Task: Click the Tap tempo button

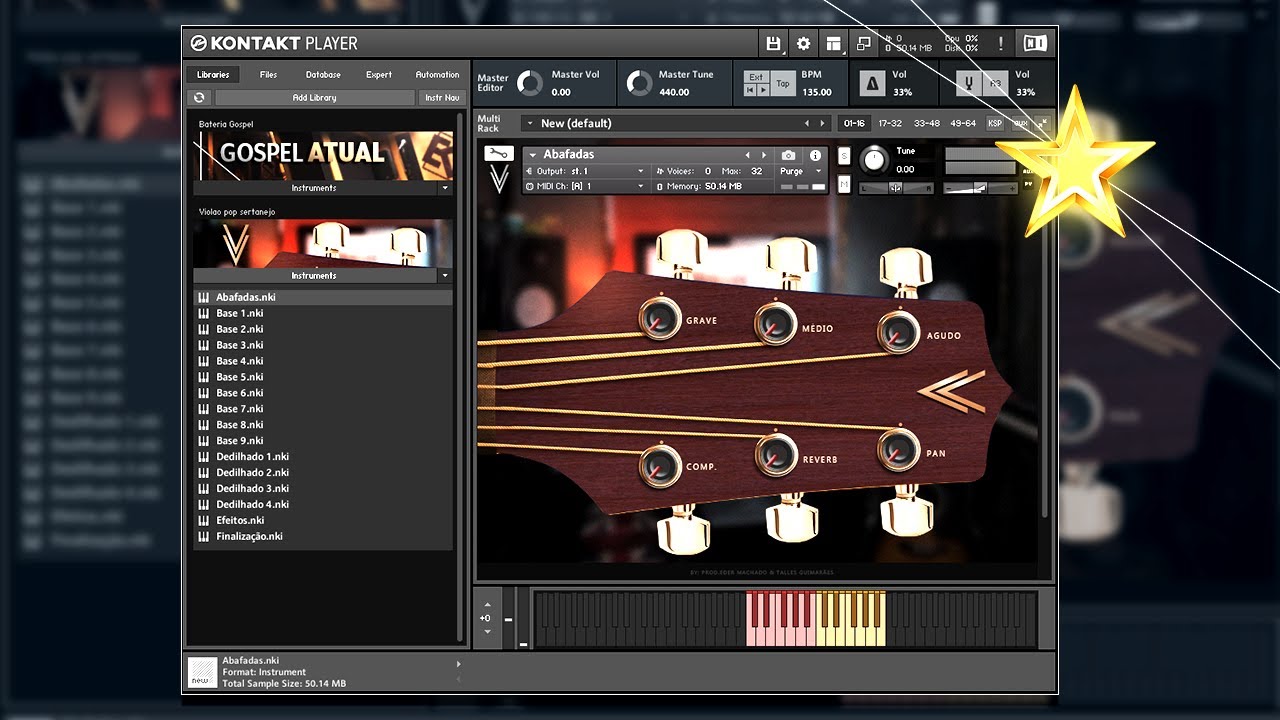Action: click(783, 84)
